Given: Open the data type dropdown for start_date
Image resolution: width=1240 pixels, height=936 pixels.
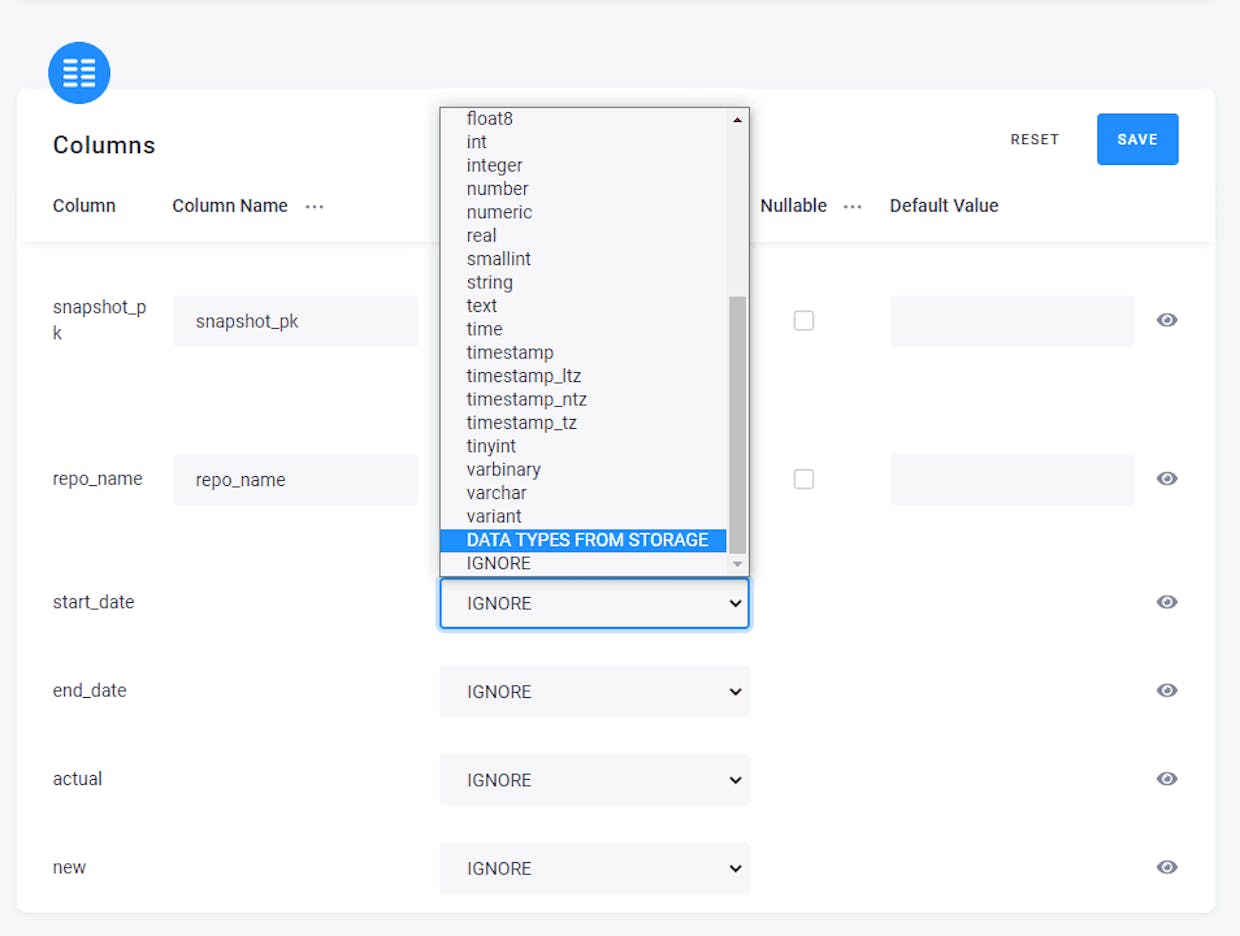Looking at the screenshot, I should [x=594, y=603].
